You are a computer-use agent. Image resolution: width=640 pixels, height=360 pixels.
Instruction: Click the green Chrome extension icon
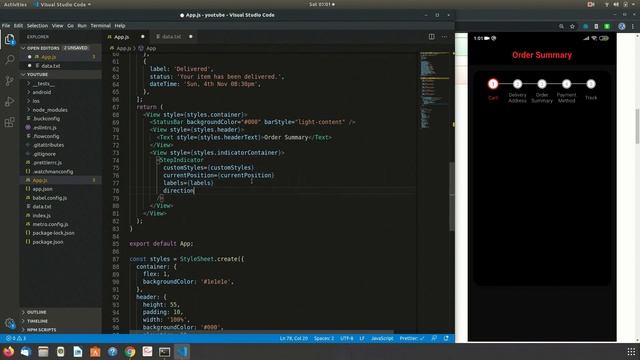pyautogui.click(x=607, y=26)
